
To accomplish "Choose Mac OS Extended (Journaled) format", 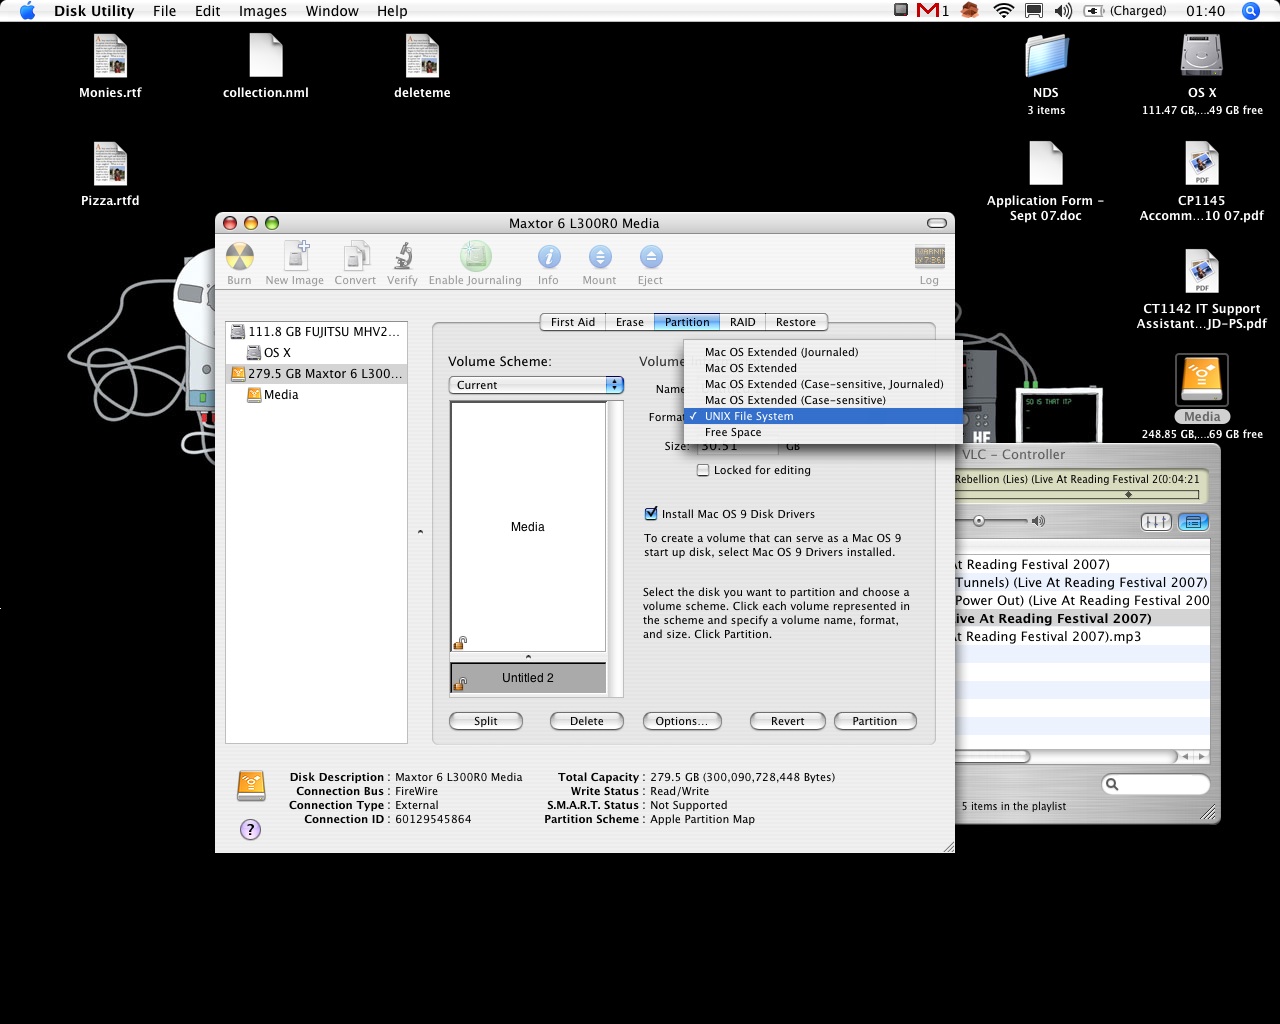I will point(823,352).
